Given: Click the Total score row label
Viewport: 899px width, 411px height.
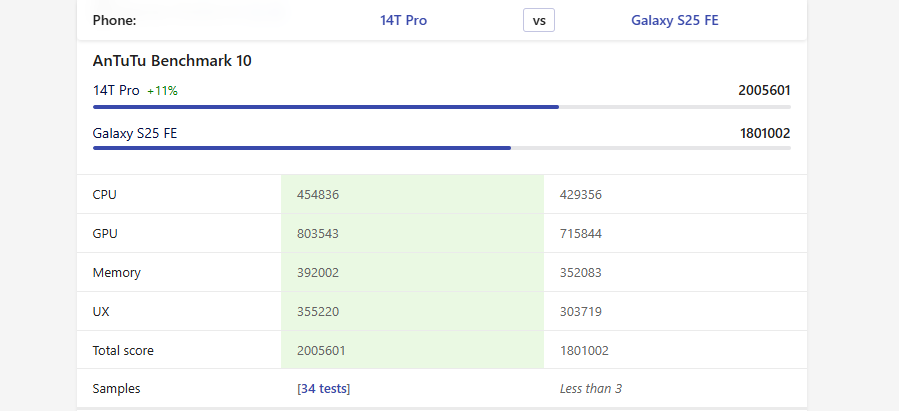Looking at the screenshot, I should 123,351.
